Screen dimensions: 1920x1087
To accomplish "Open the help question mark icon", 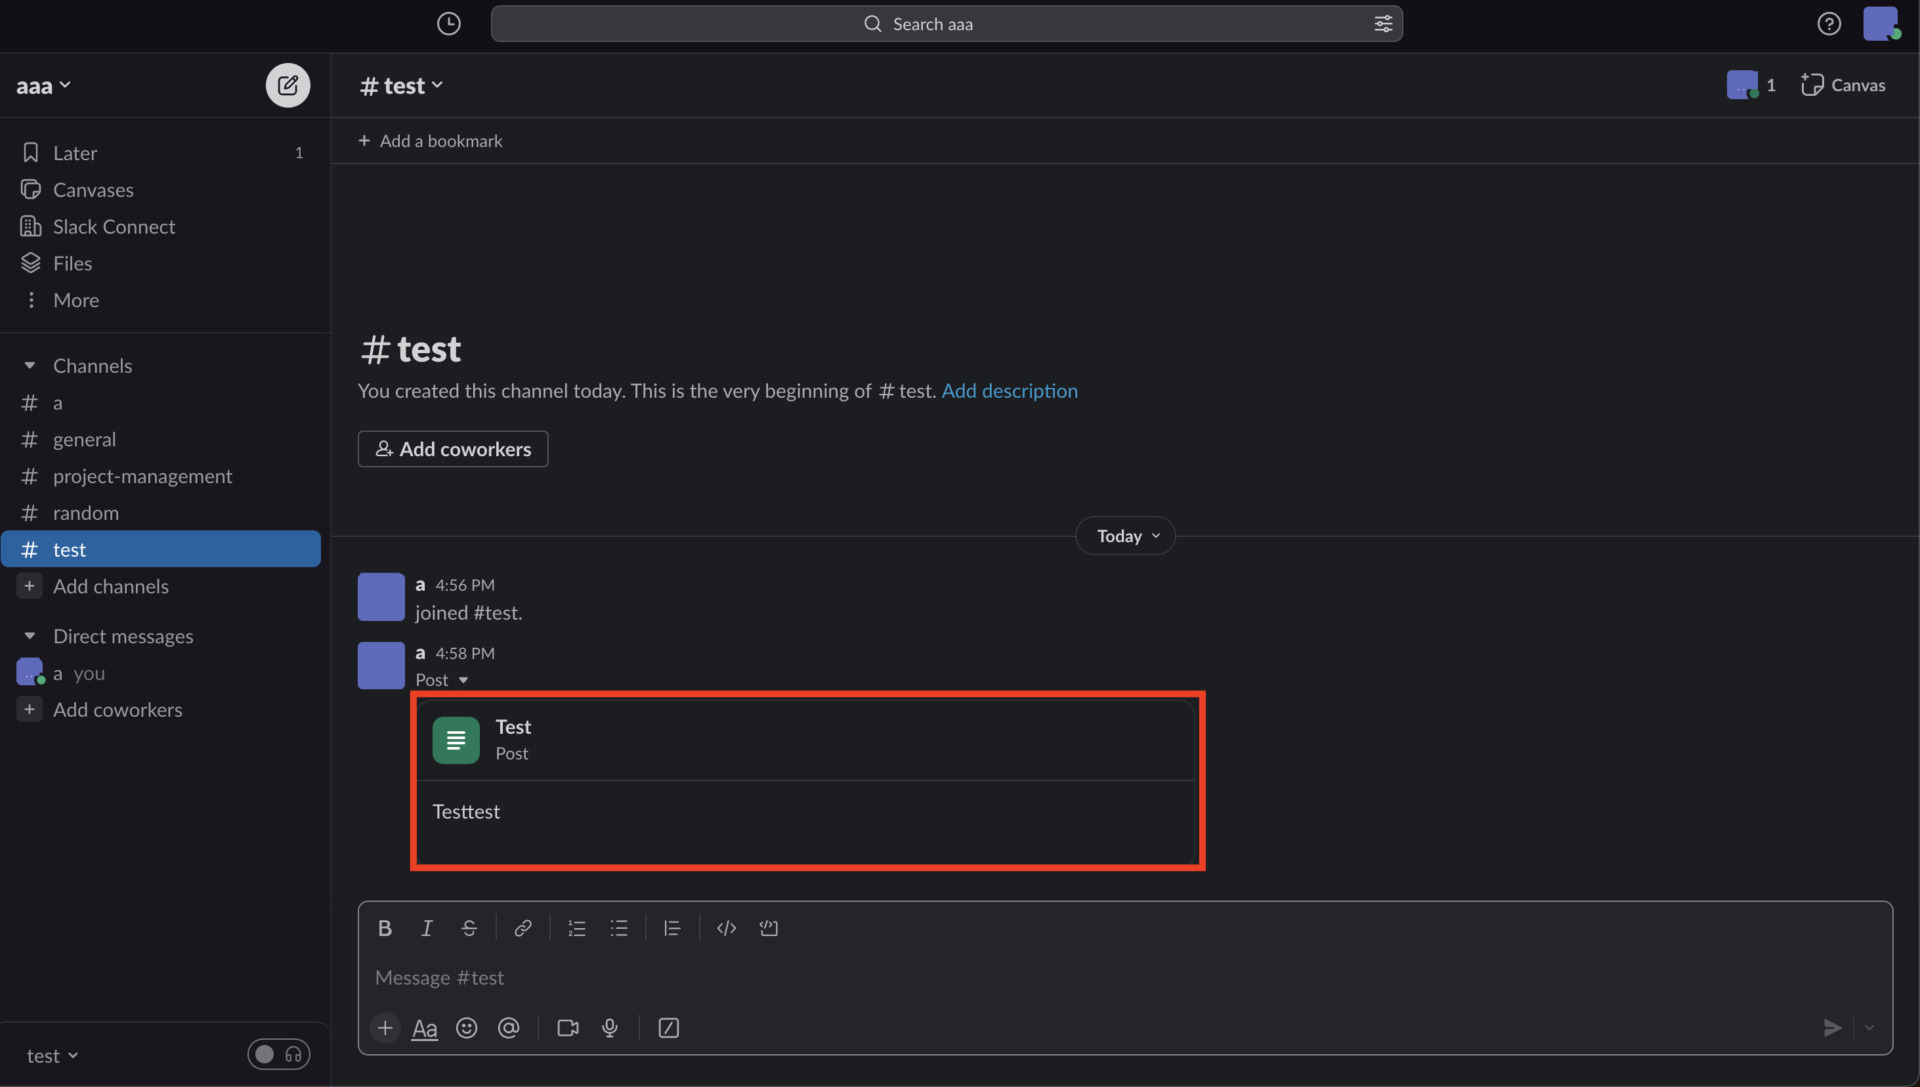I will pos(1829,23).
